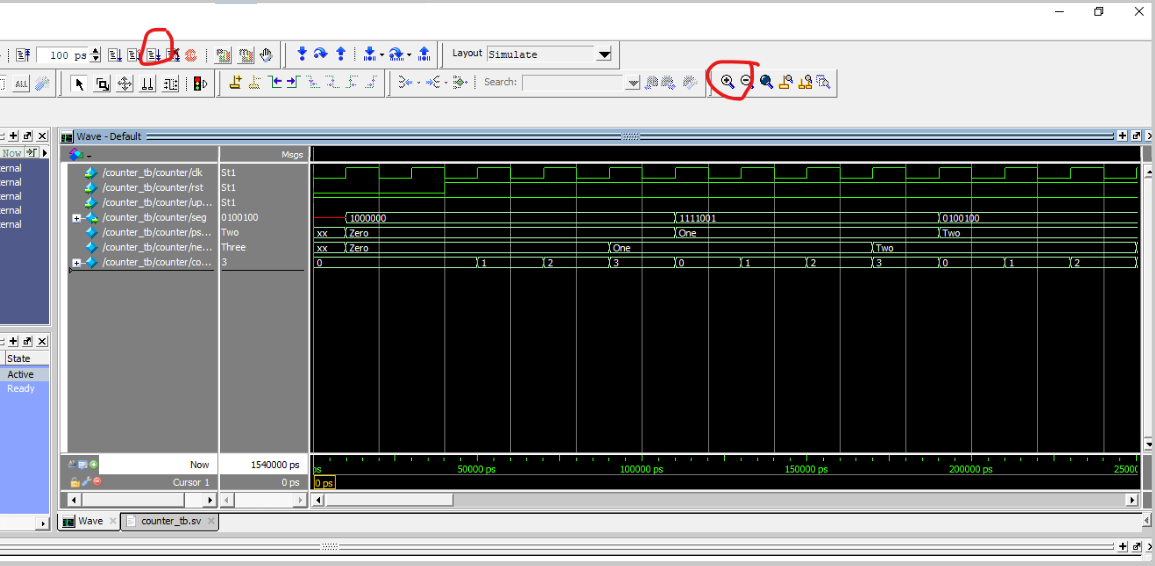Image resolution: width=1155 pixels, height=566 pixels.
Task: Click the Zoom Full dark magnifier
Action: point(766,82)
